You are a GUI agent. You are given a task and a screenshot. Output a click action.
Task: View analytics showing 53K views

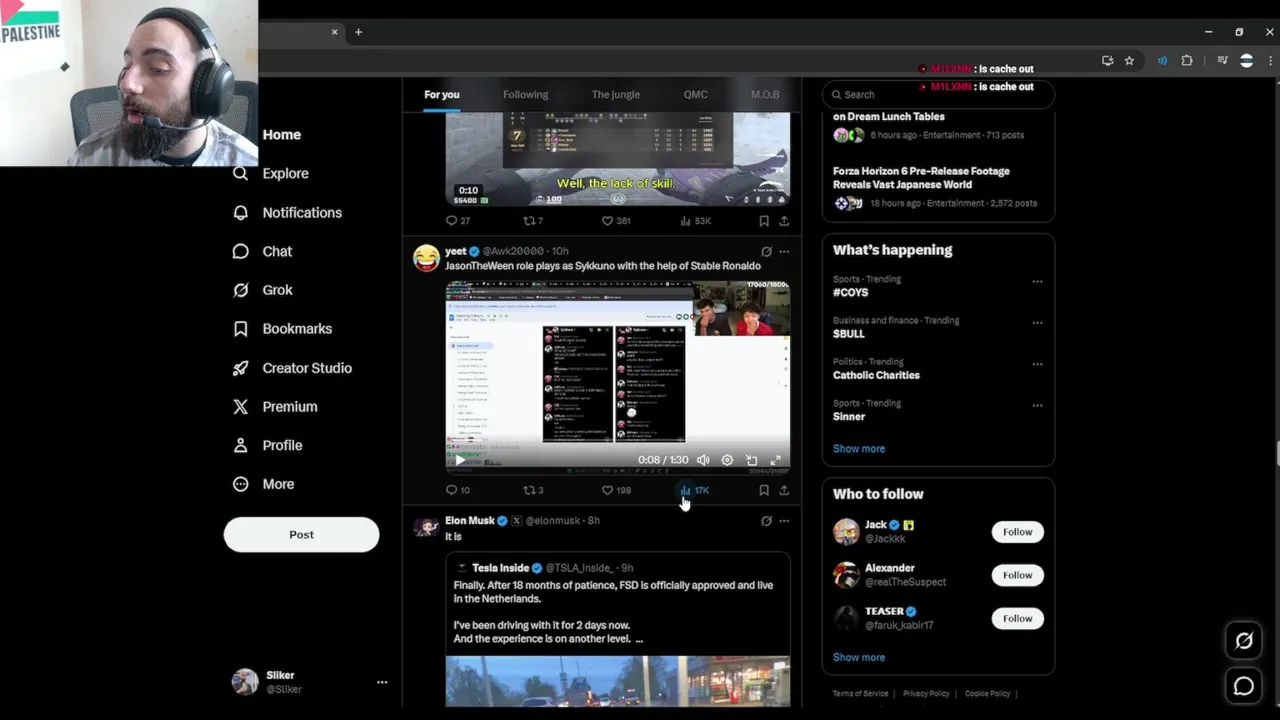pyautogui.click(x=695, y=220)
